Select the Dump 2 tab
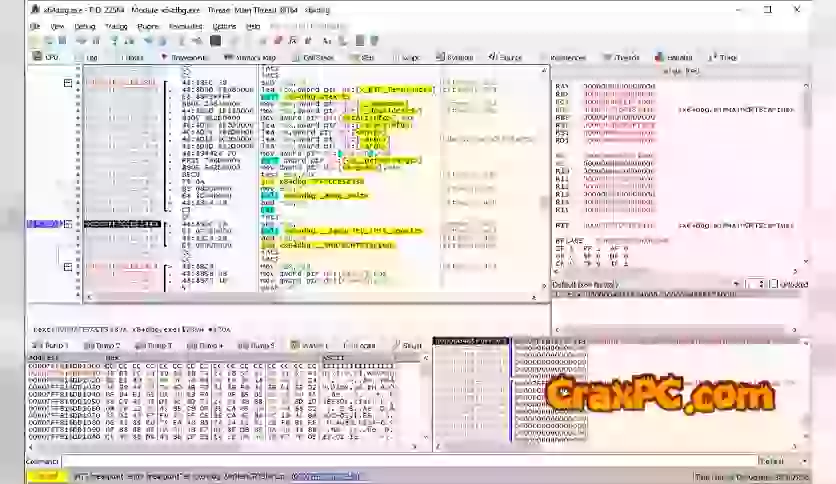 point(104,345)
